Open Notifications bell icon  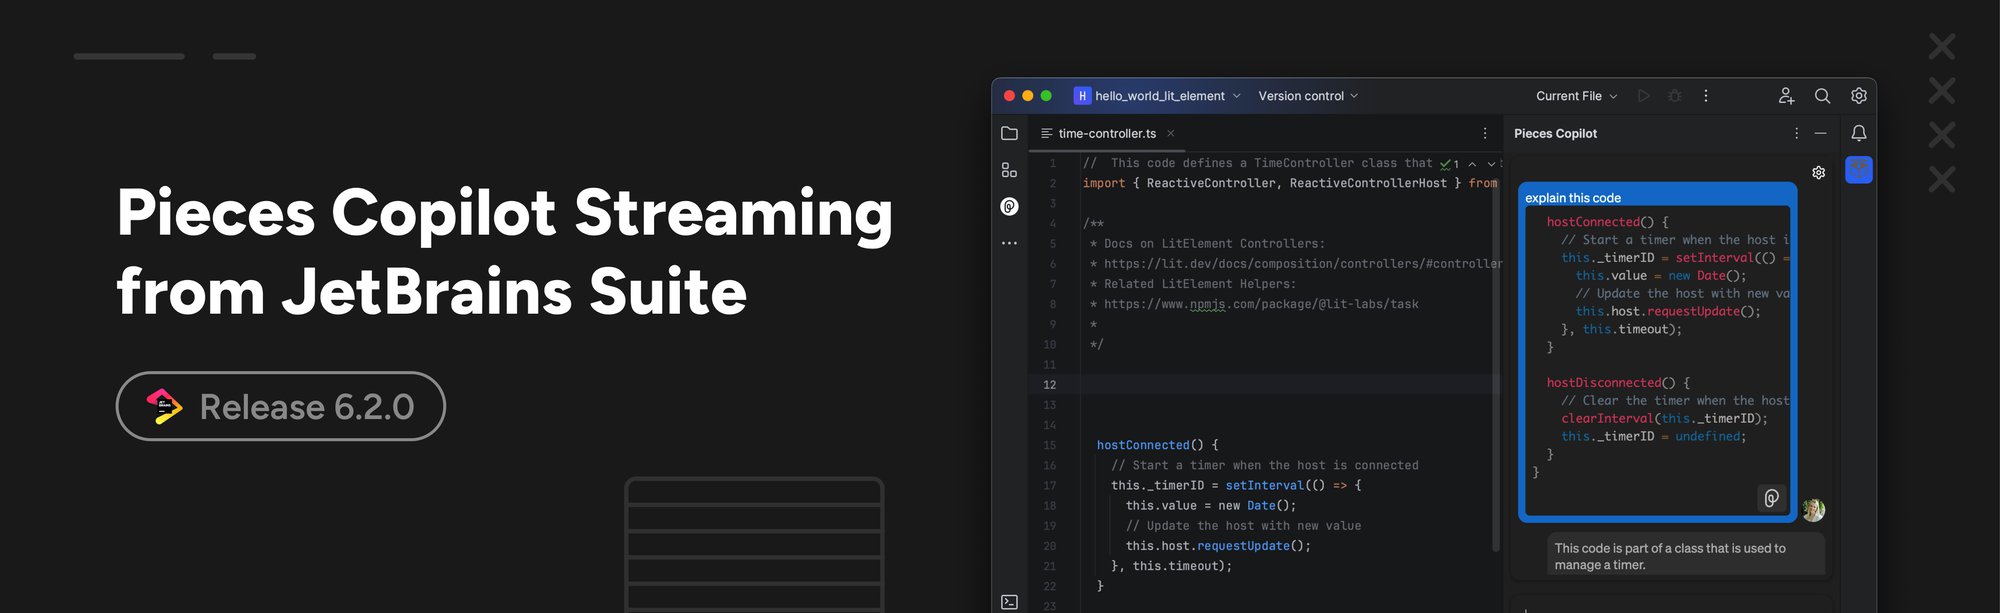1859,133
